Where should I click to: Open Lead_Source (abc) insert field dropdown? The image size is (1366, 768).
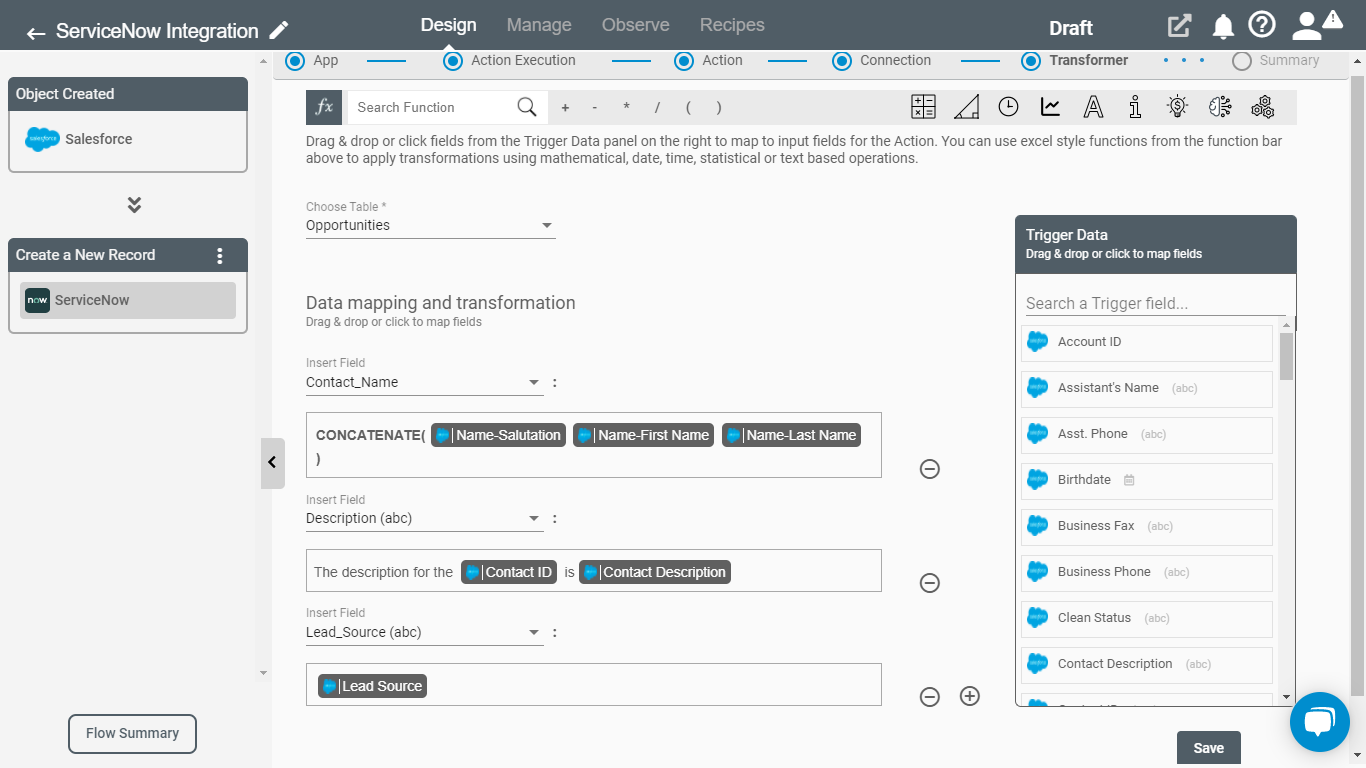tap(425, 633)
